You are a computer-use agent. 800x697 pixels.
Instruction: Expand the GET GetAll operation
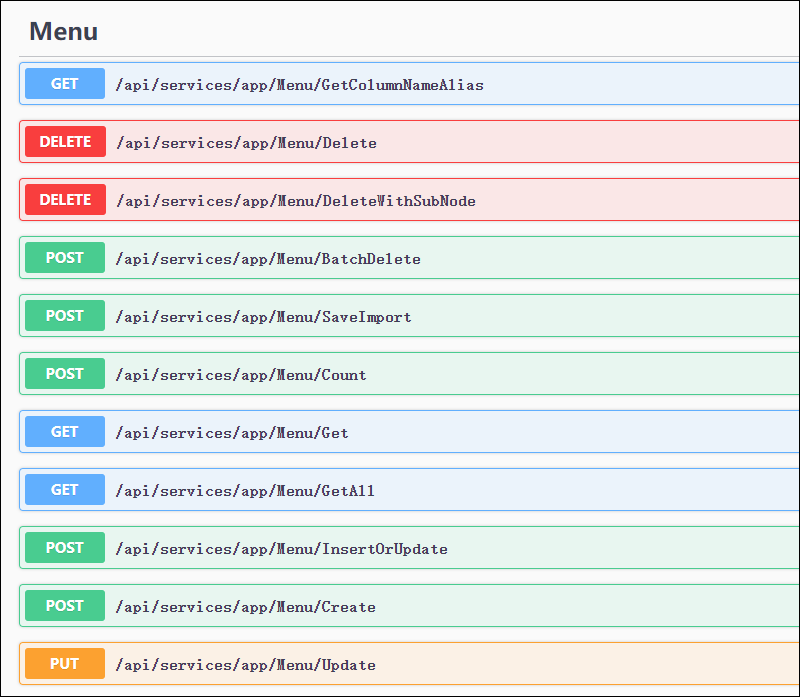(x=409, y=489)
